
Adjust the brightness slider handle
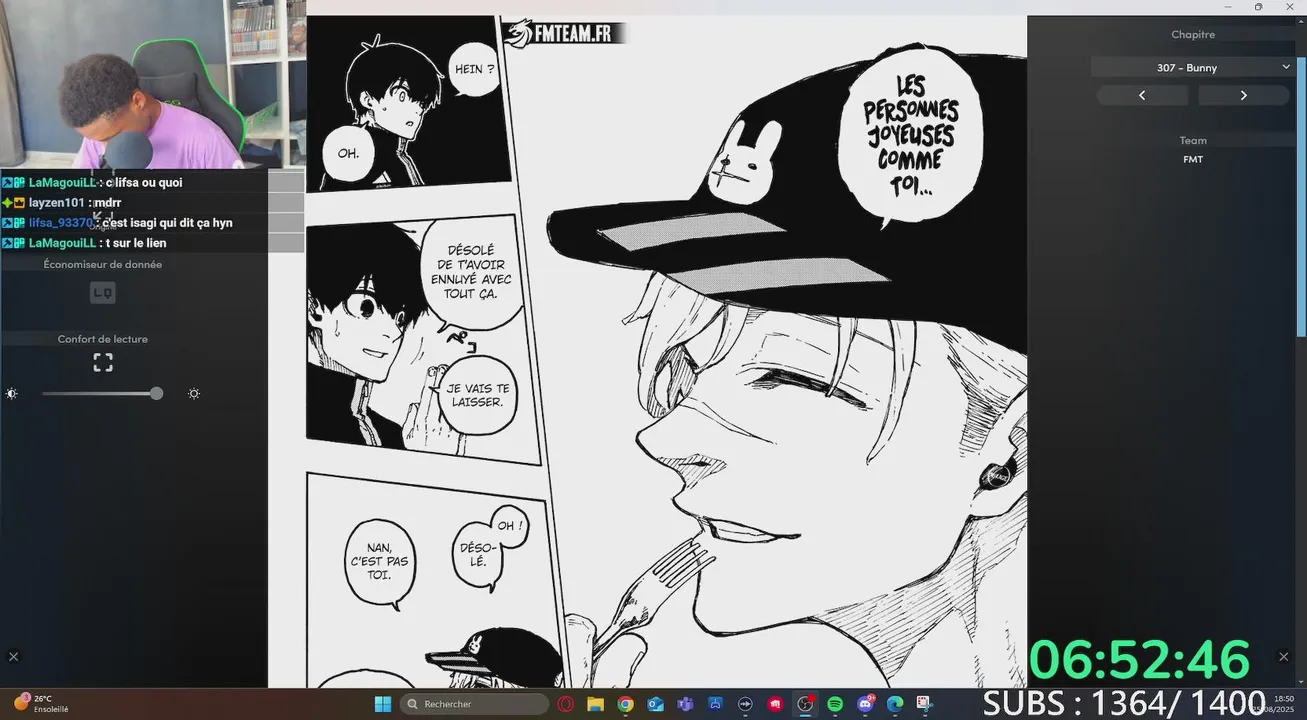click(x=156, y=393)
